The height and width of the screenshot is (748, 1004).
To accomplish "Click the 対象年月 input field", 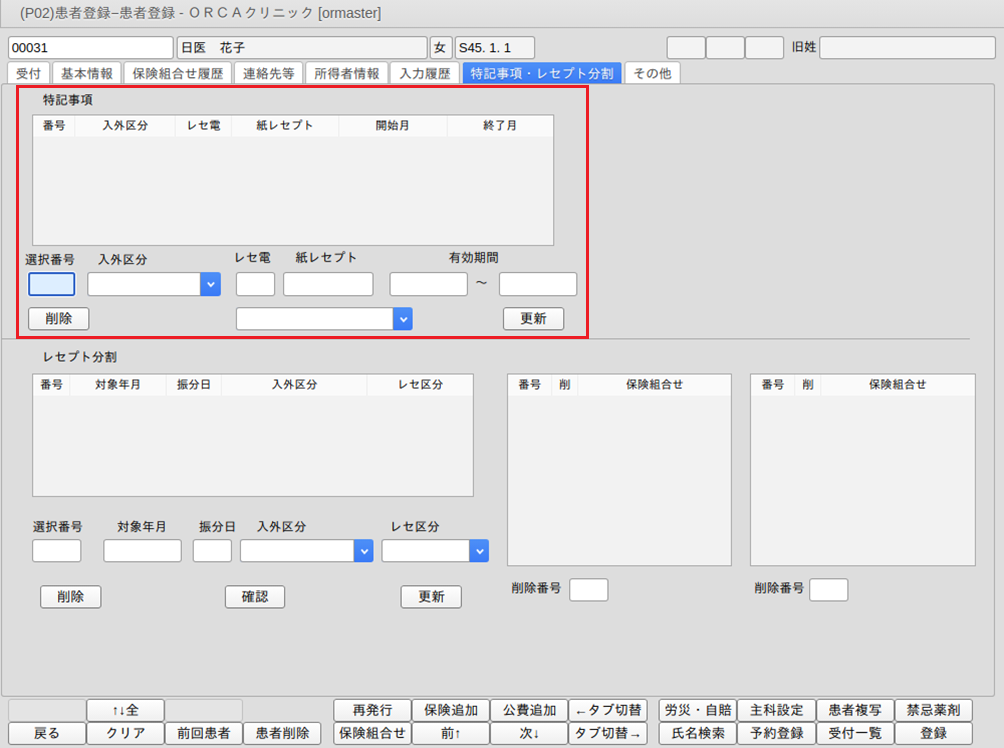I will coord(142,551).
